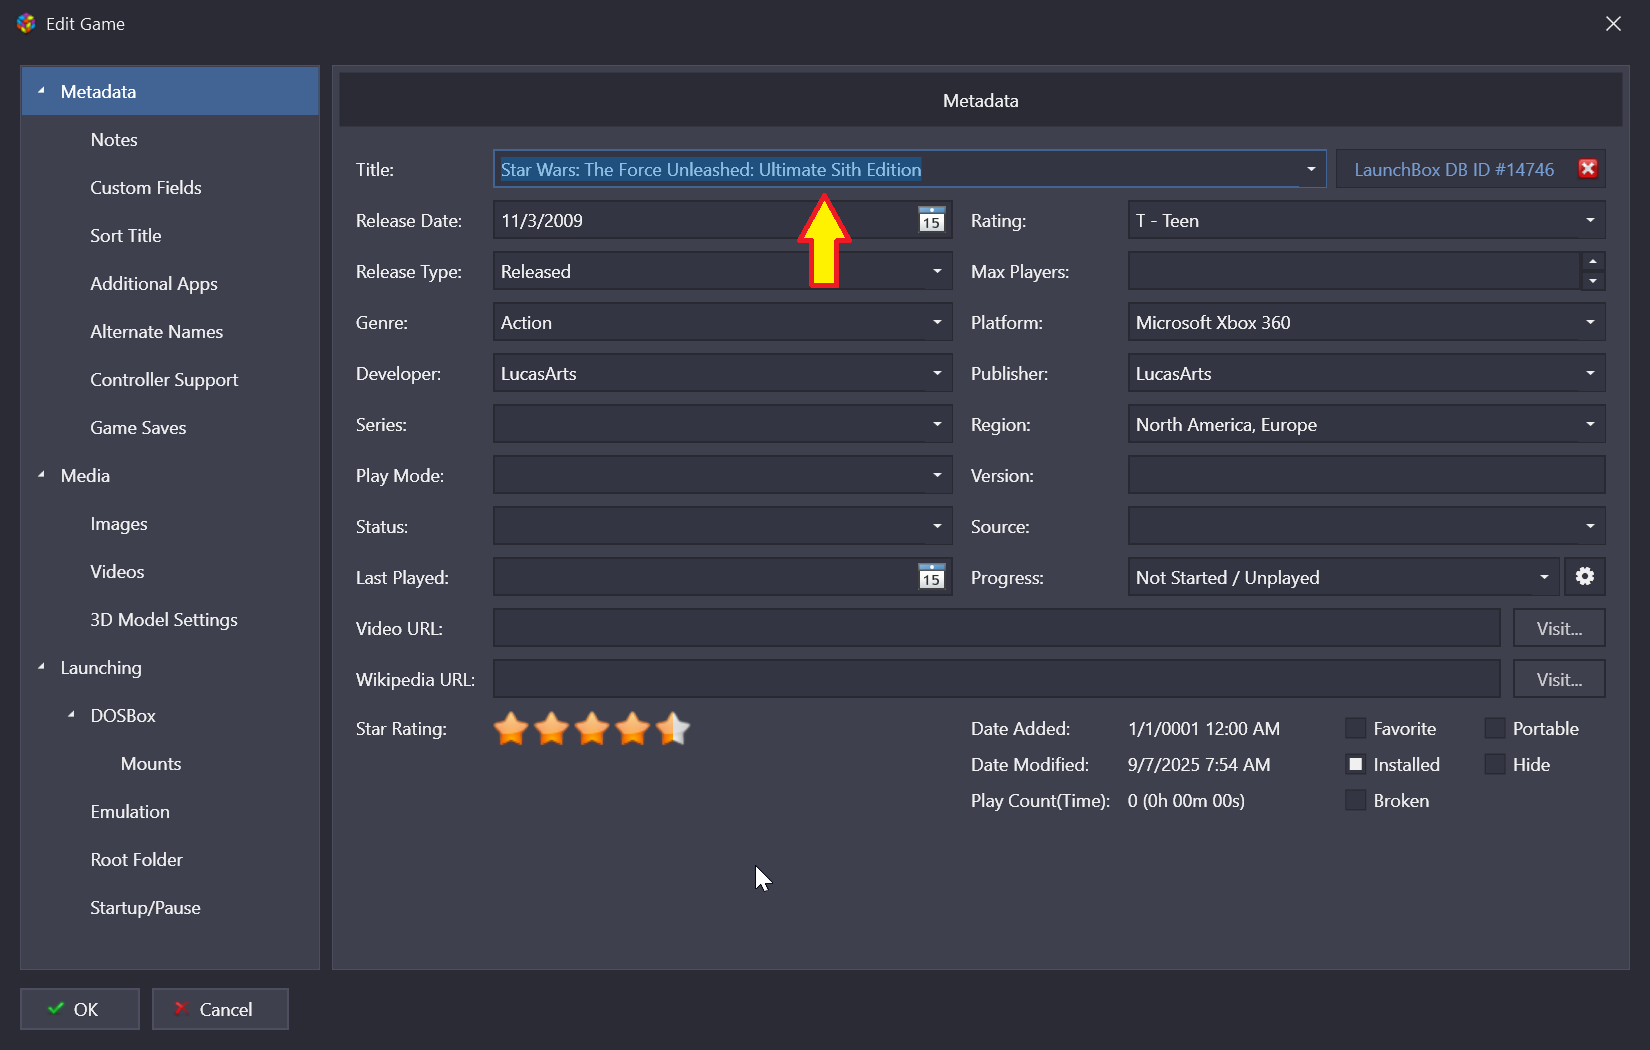
Task: Open Progress settings gear
Action: click(1585, 577)
